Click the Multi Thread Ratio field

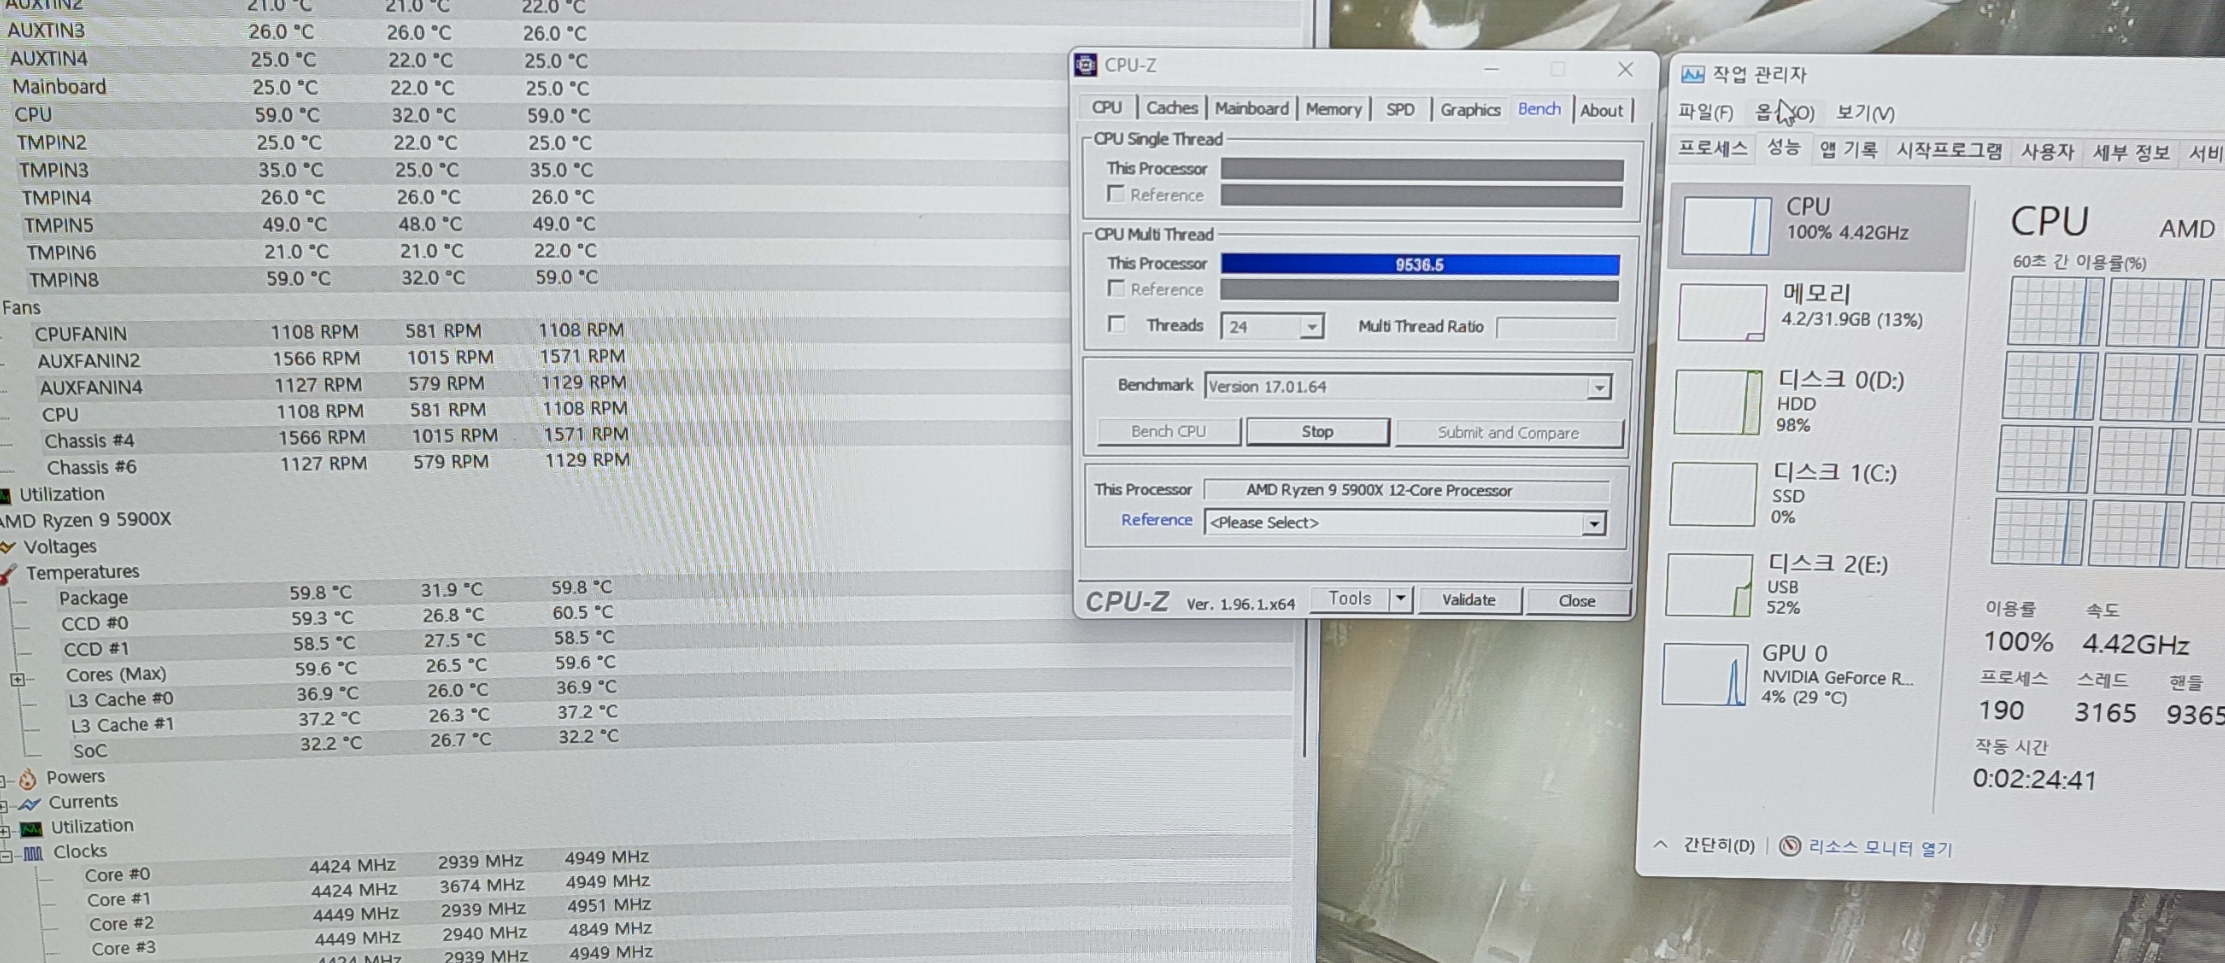tap(1556, 327)
